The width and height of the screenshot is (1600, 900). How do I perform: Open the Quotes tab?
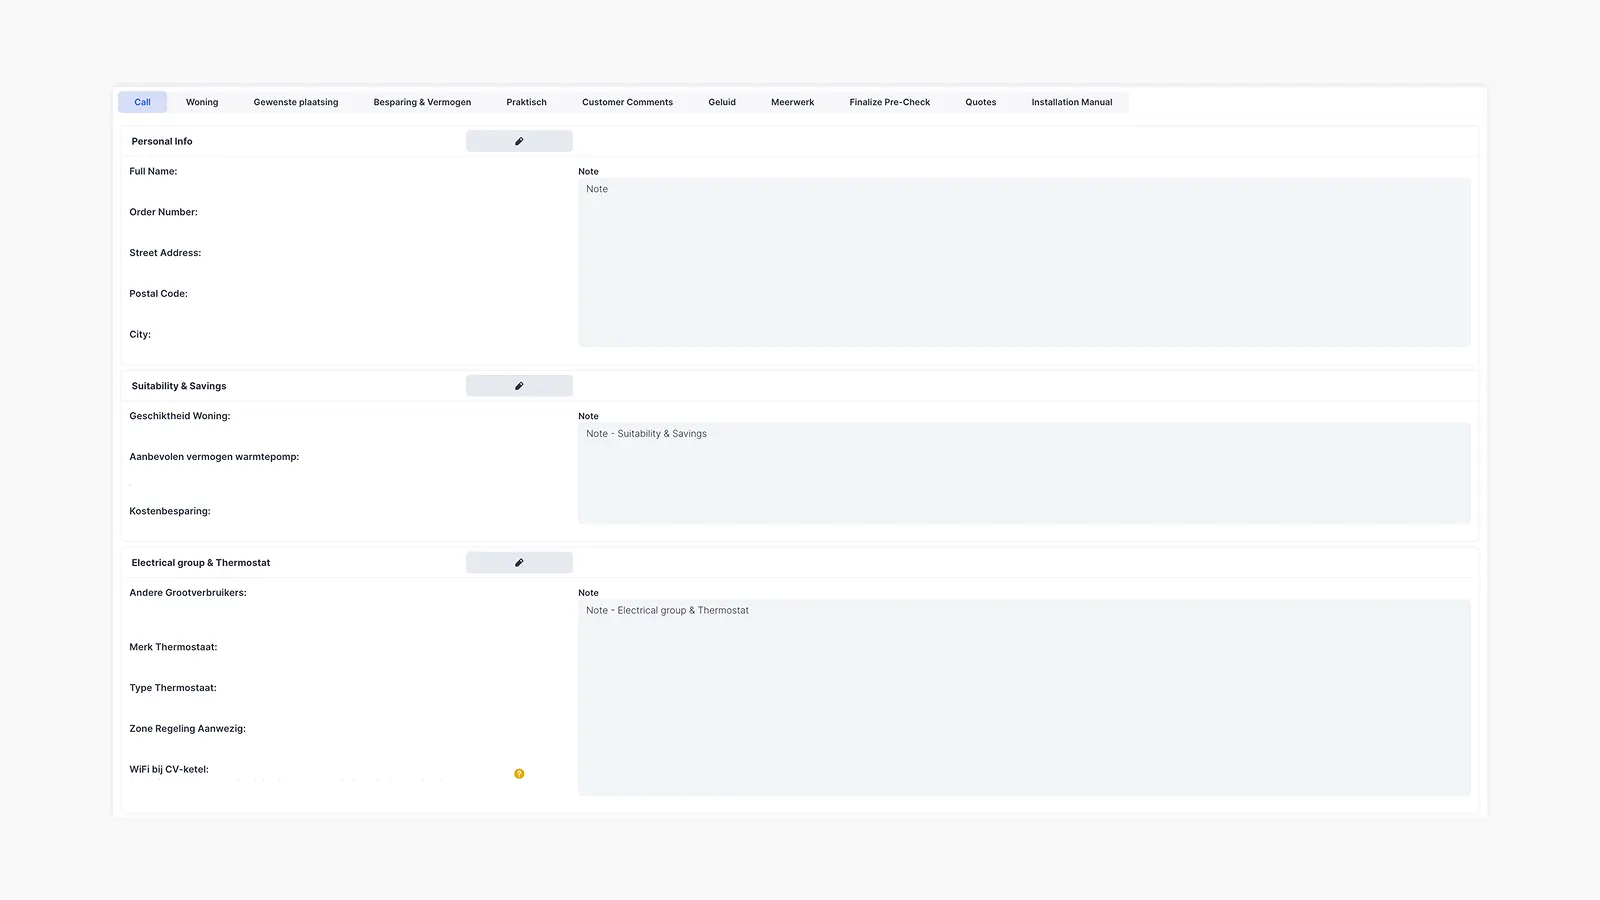click(981, 102)
